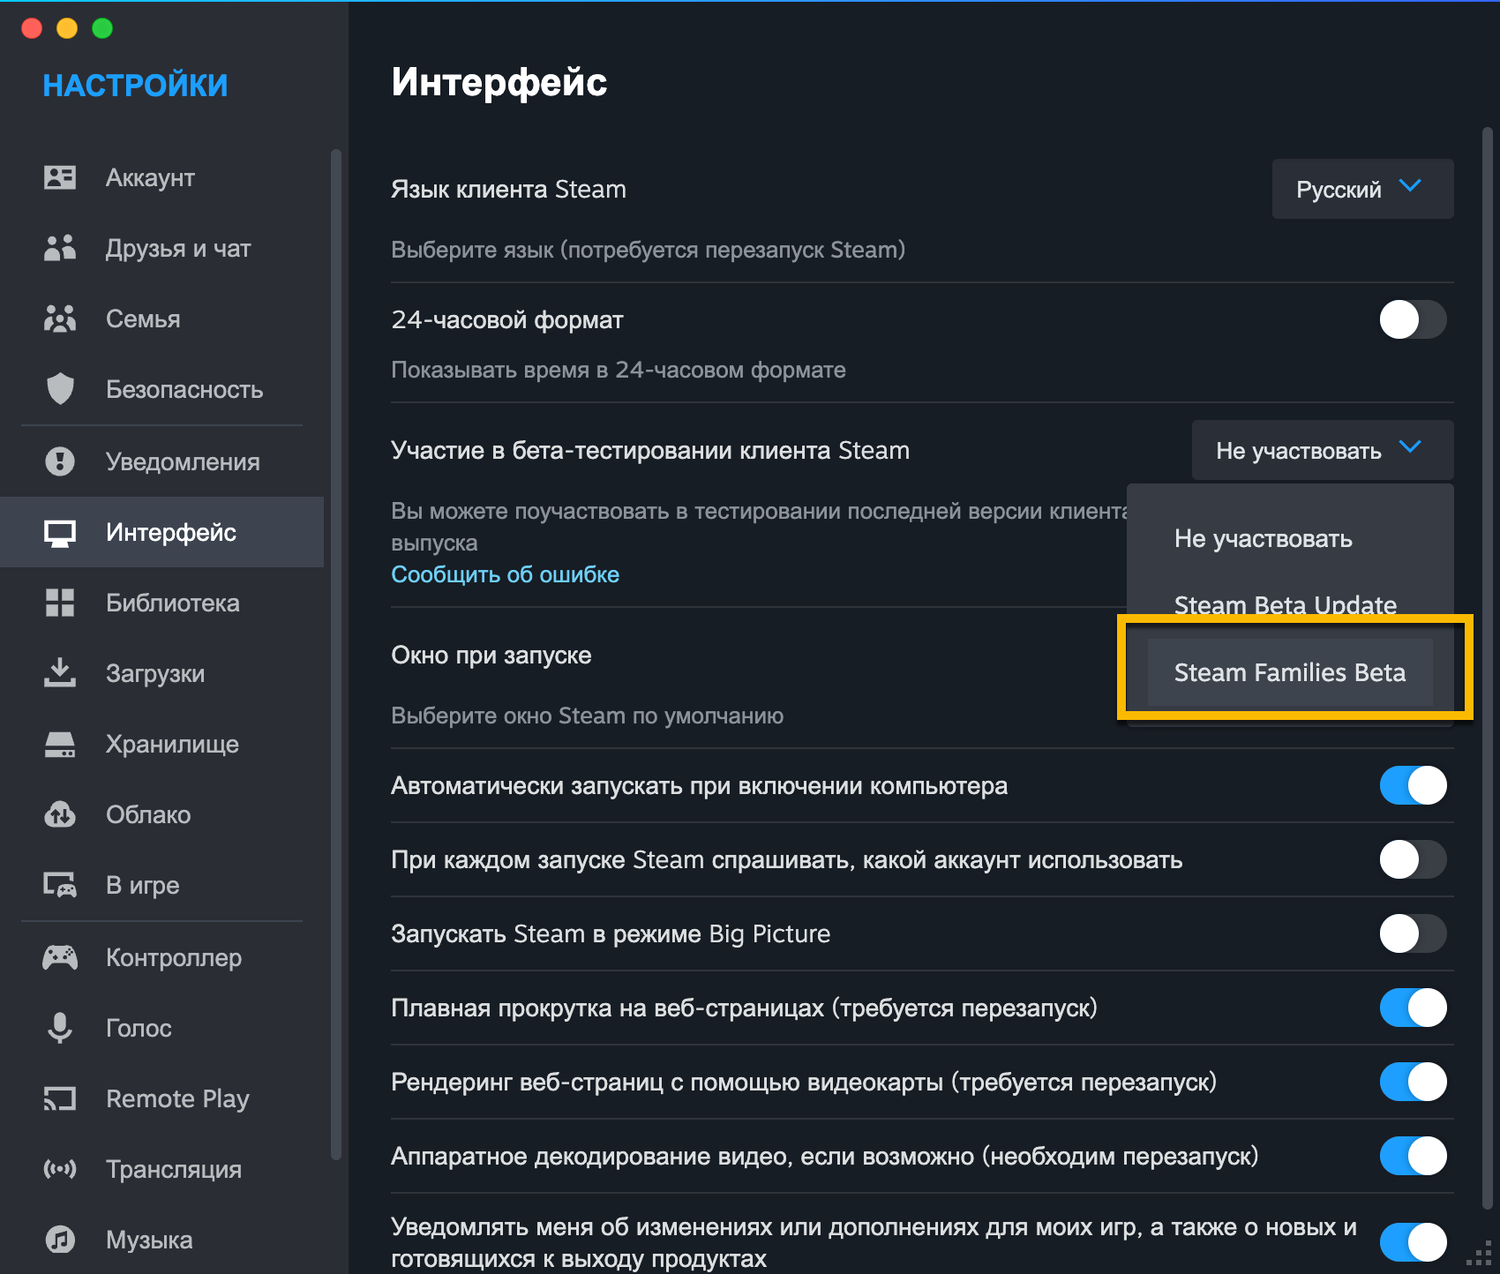Select Steam Beta Update from list
The image size is (1500, 1274).
1285,604
